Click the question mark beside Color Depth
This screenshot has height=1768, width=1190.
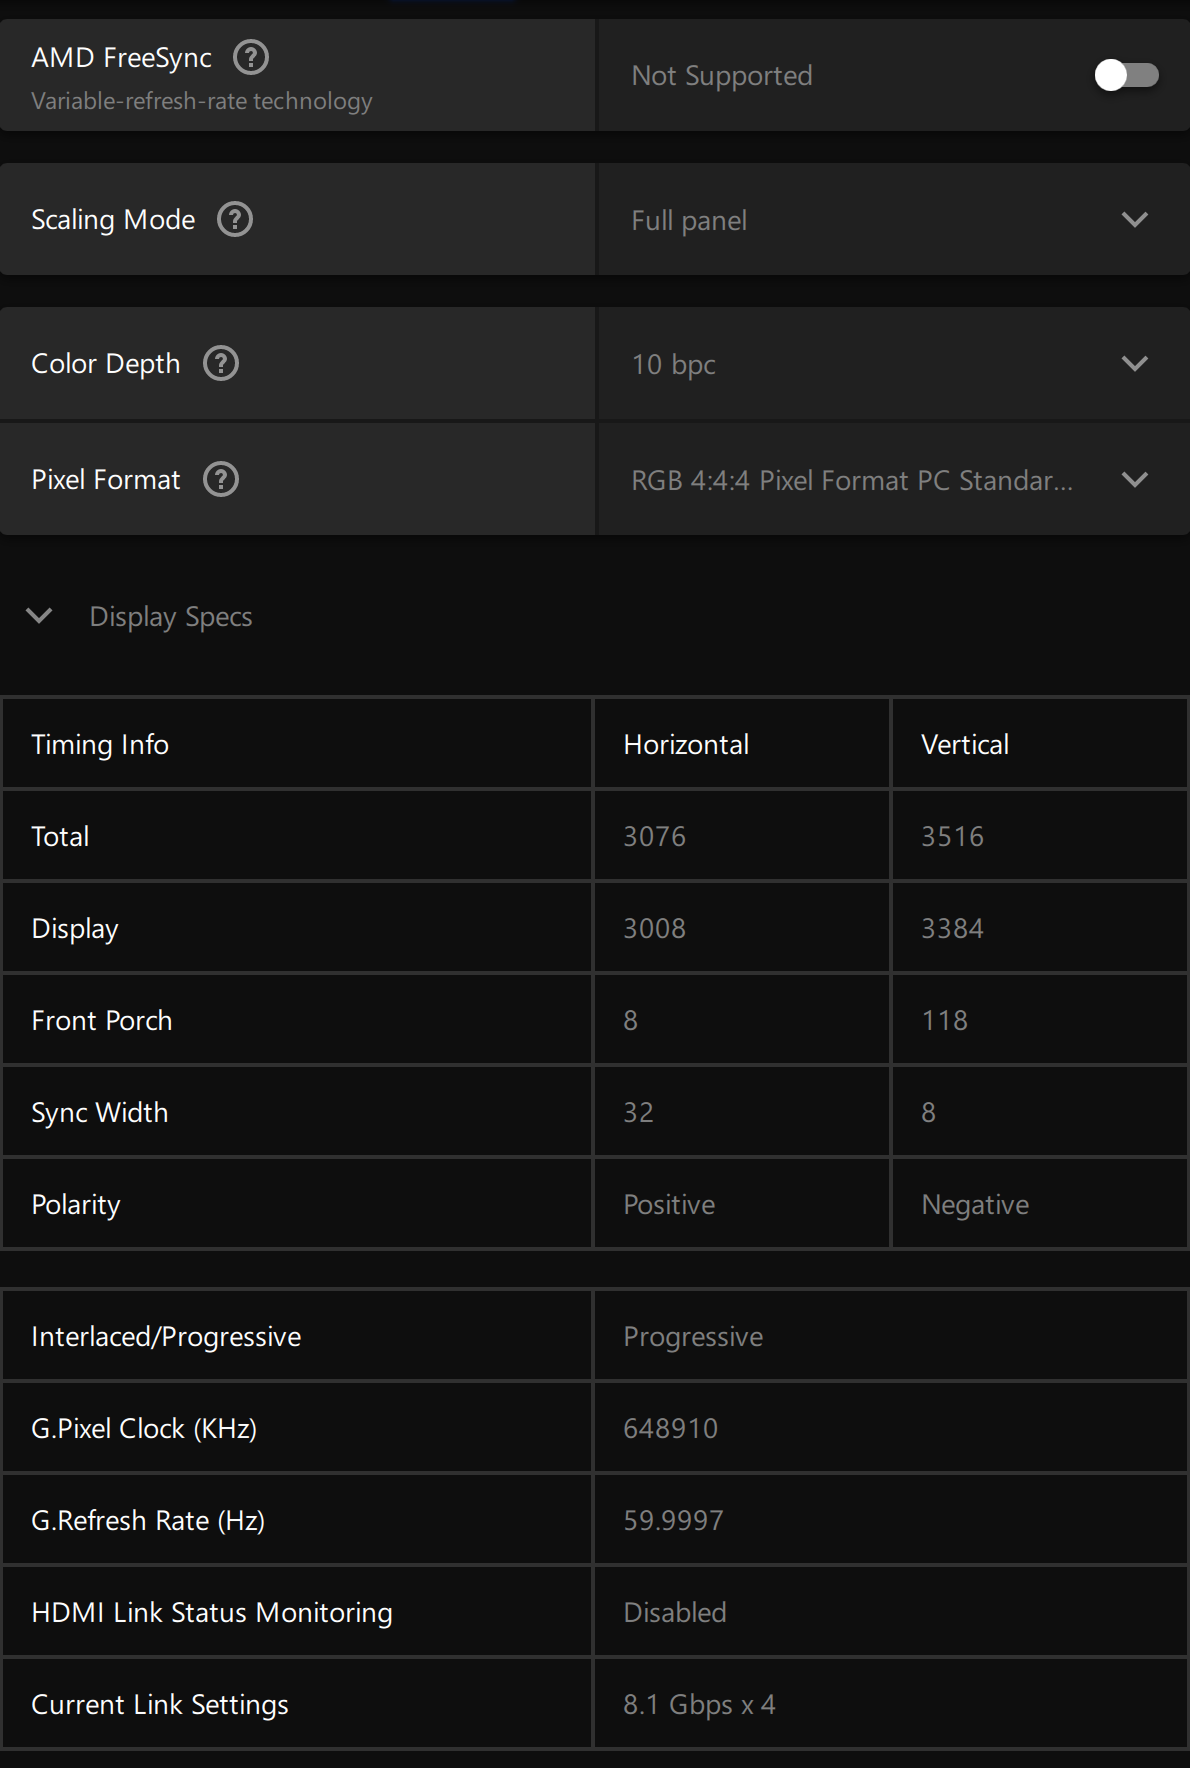(221, 363)
